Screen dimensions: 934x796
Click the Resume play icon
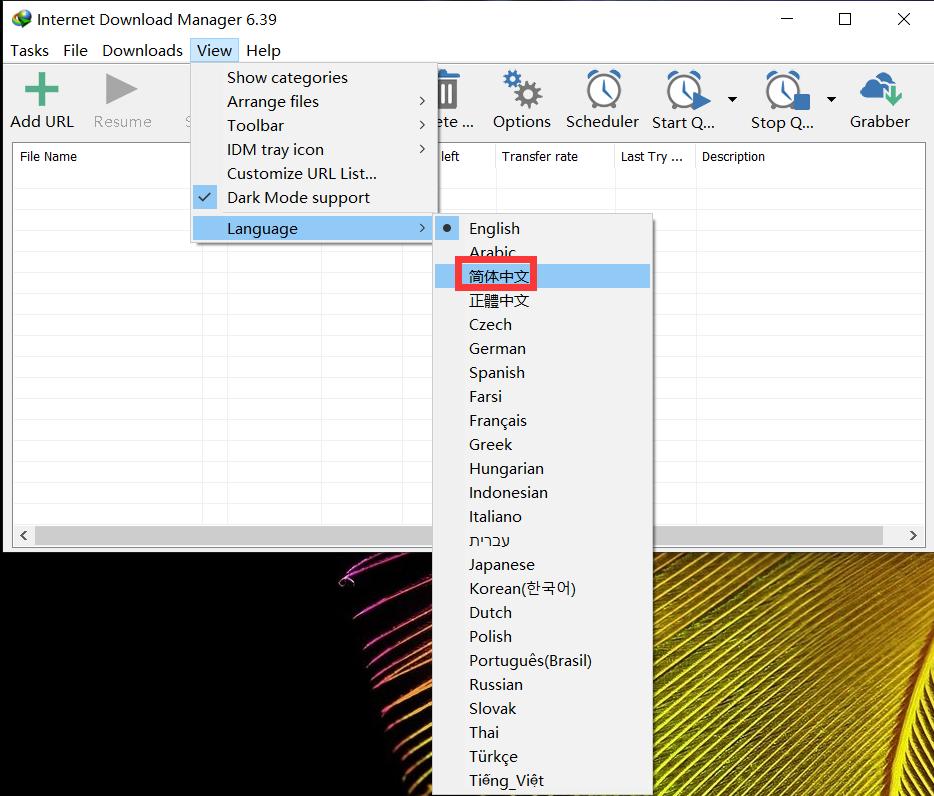pos(122,89)
